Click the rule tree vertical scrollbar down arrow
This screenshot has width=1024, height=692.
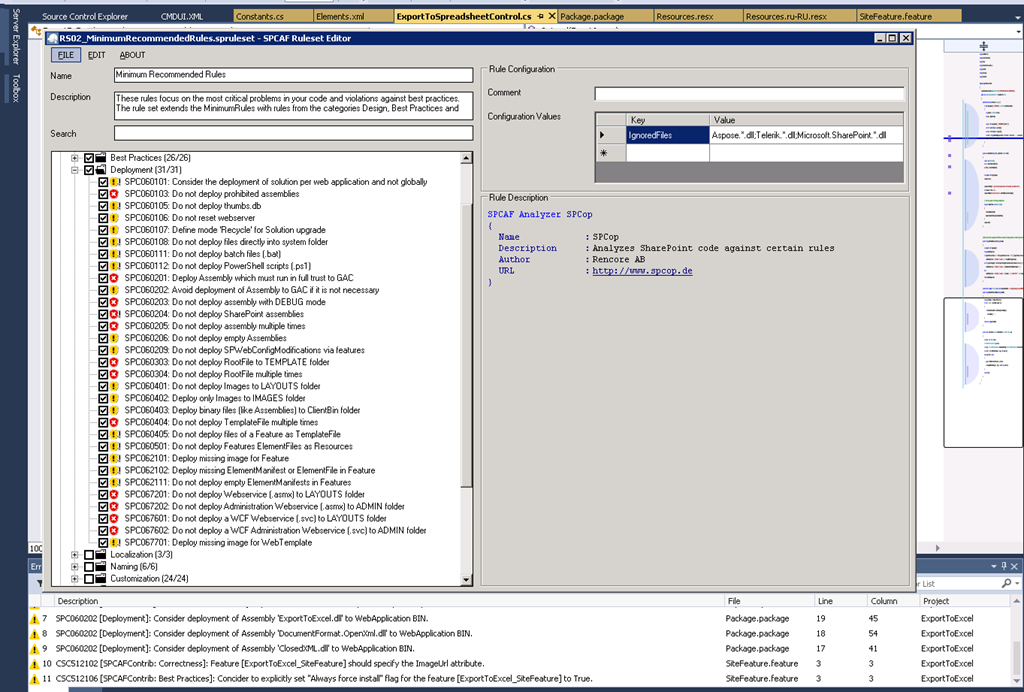click(467, 579)
